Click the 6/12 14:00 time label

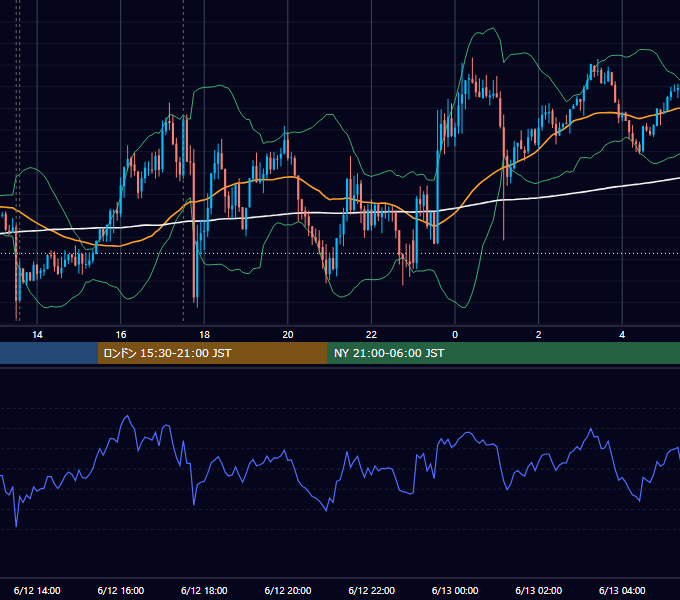pos(37,590)
